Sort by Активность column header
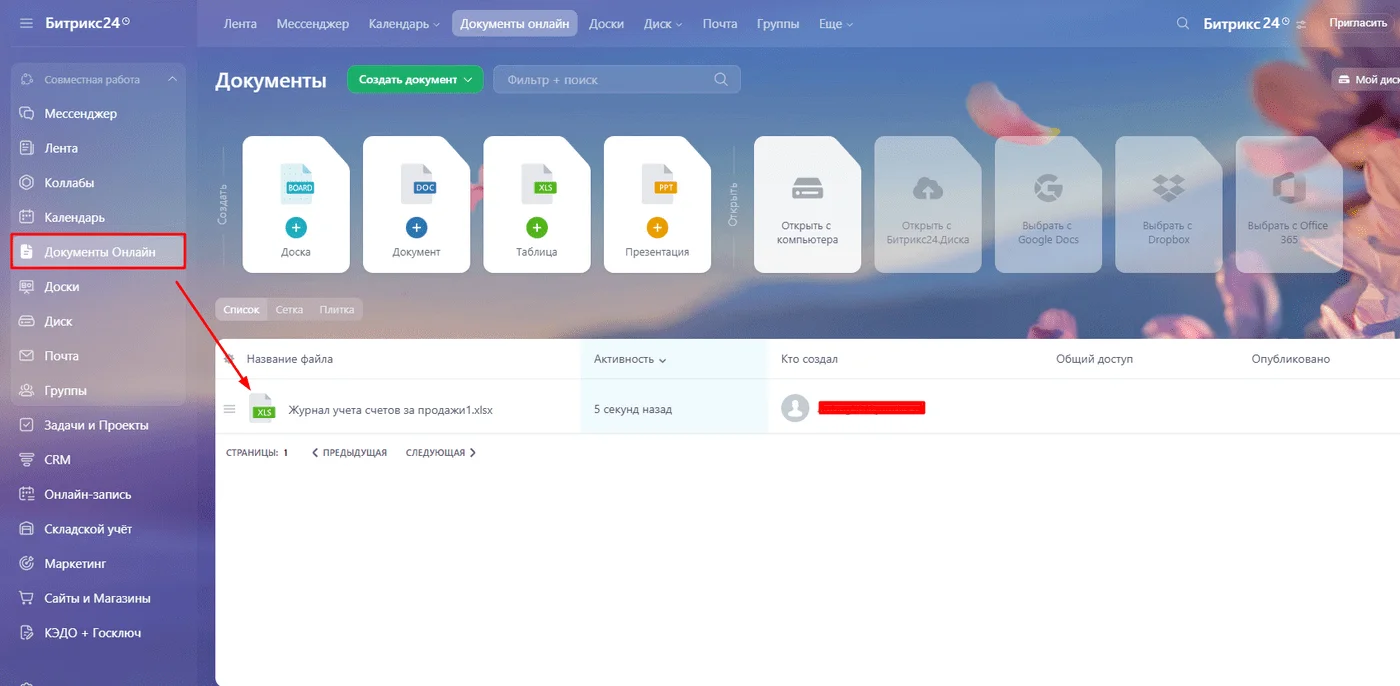1400x686 pixels. 630,359
